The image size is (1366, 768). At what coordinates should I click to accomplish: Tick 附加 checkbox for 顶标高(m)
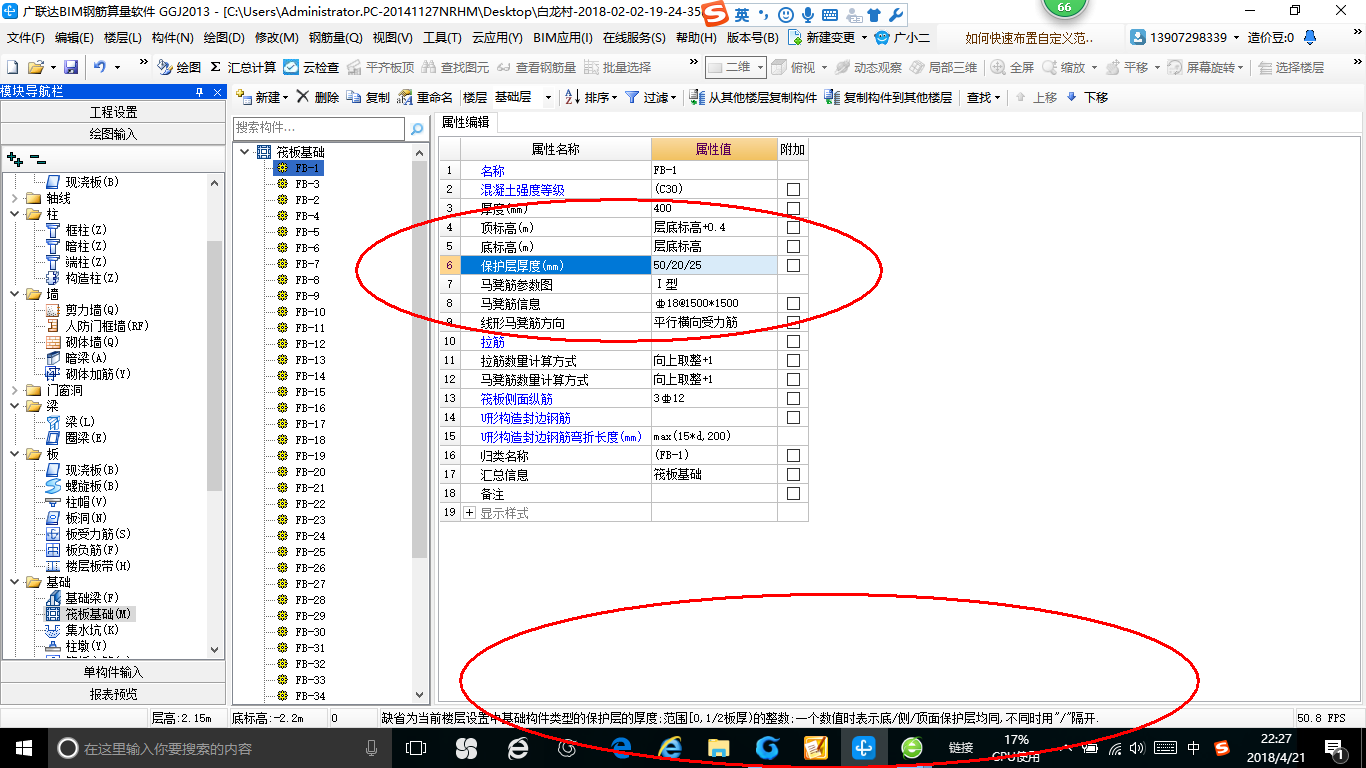coord(793,227)
